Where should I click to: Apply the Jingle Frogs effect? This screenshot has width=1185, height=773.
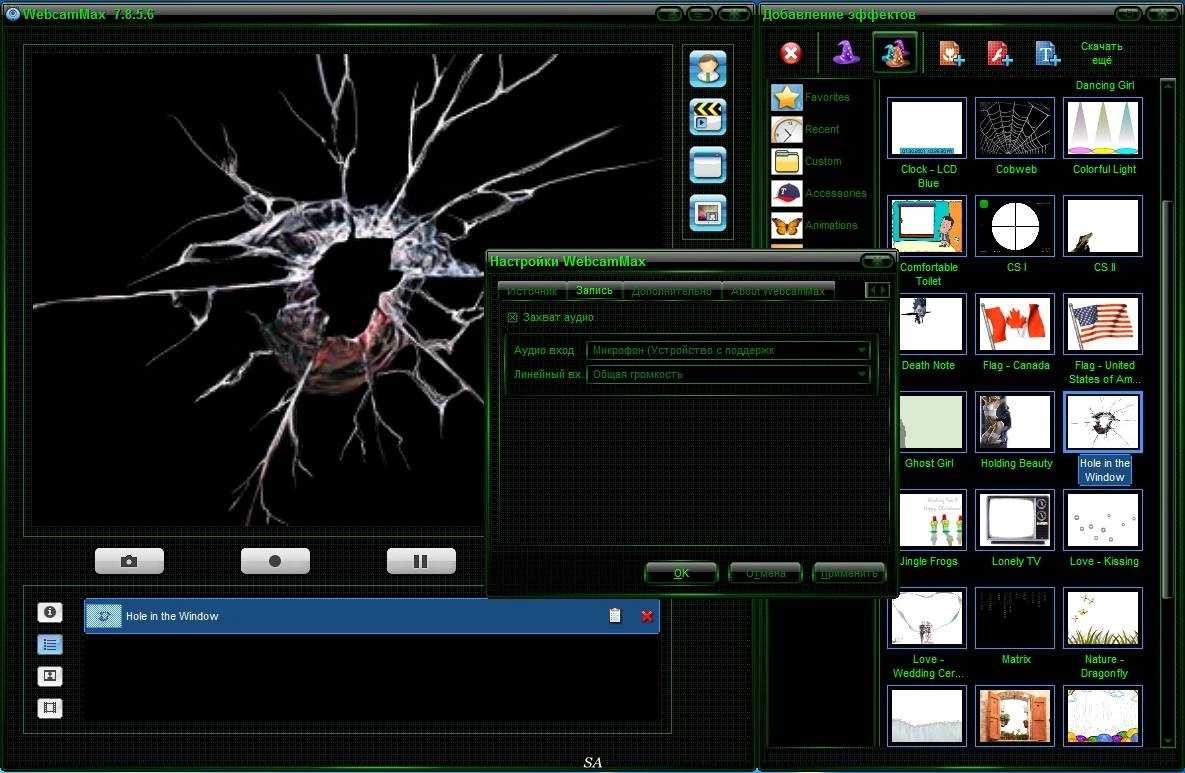[x=933, y=520]
